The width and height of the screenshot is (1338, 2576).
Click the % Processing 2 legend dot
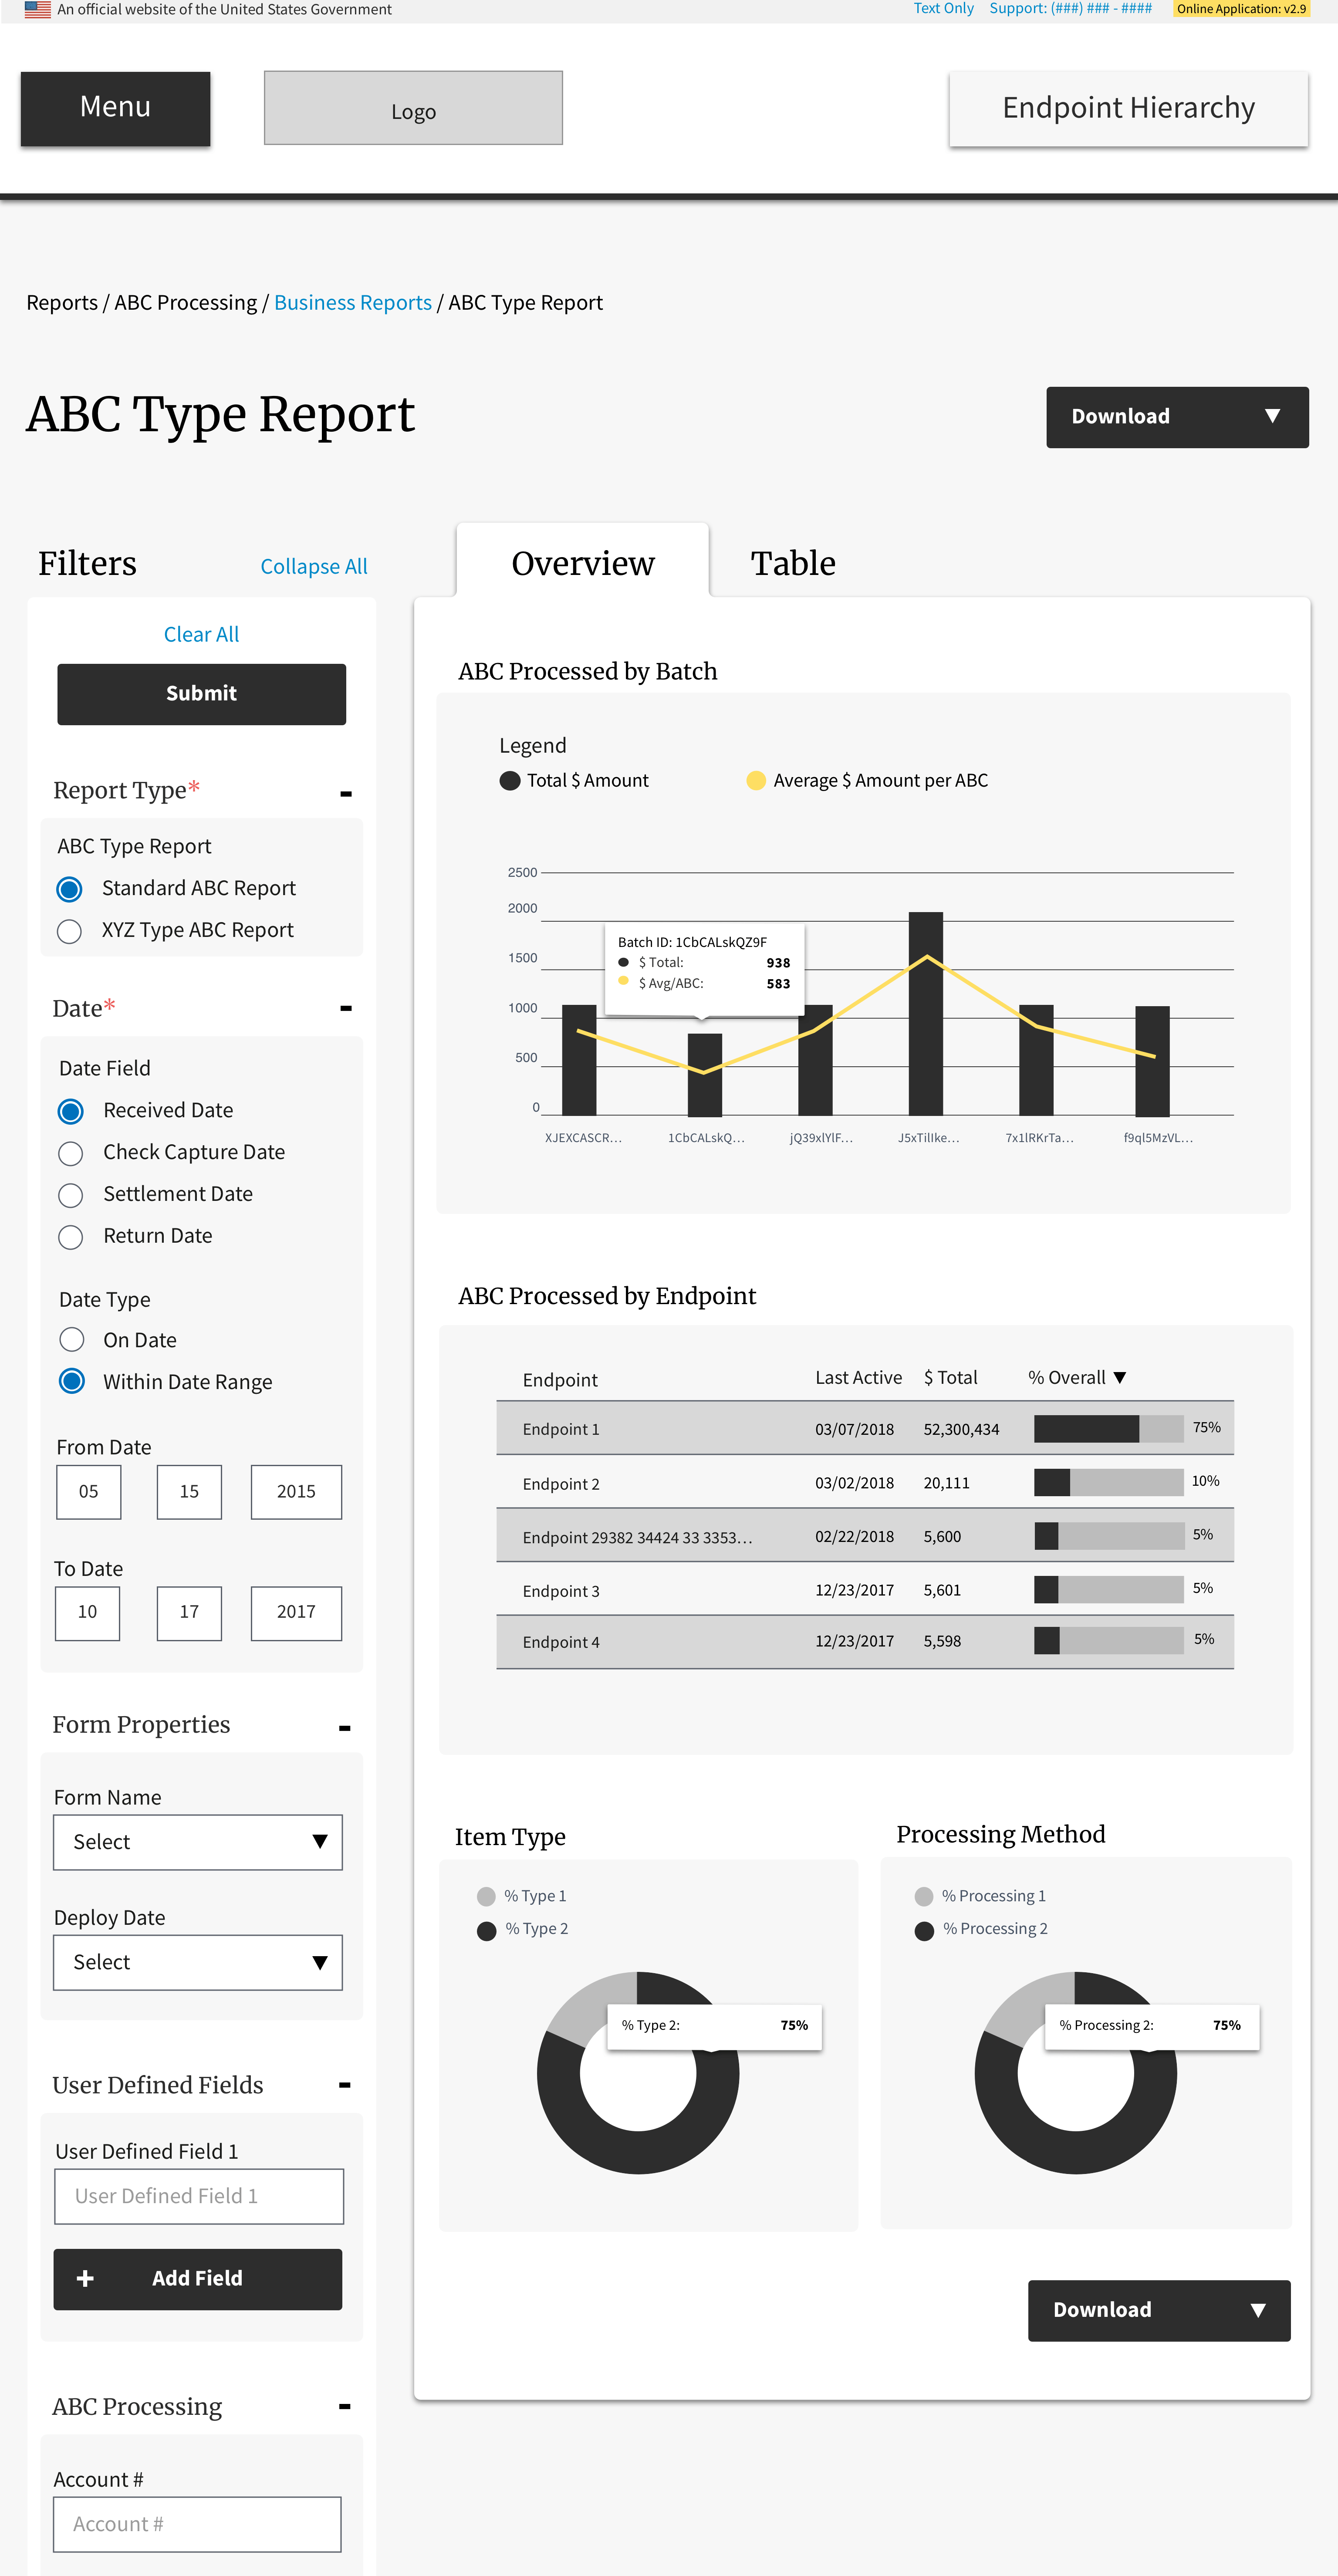tap(924, 1930)
